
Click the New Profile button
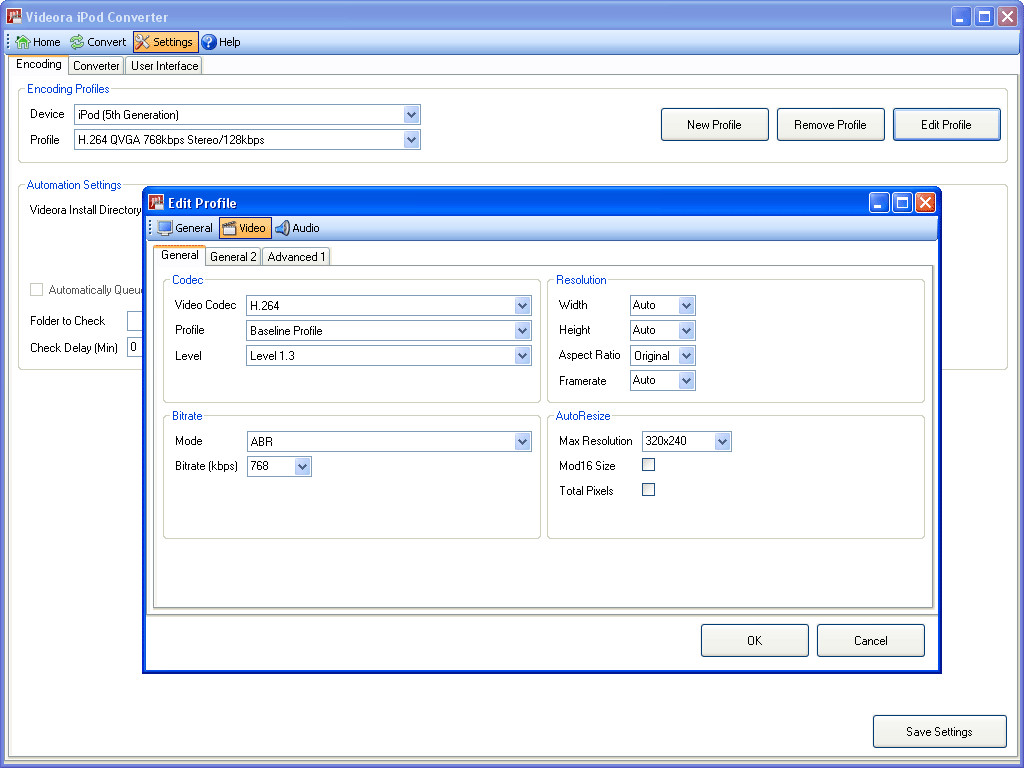714,125
